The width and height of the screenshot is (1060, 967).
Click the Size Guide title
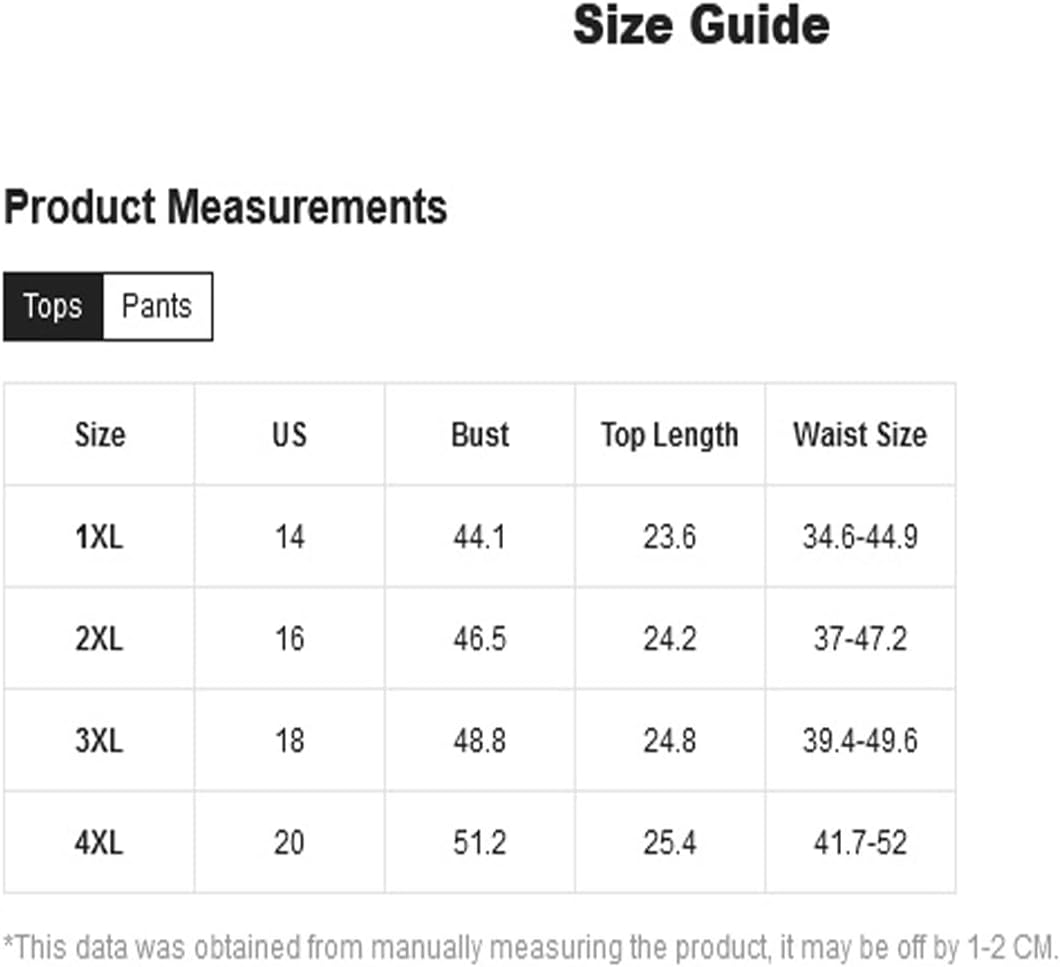click(701, 25)
